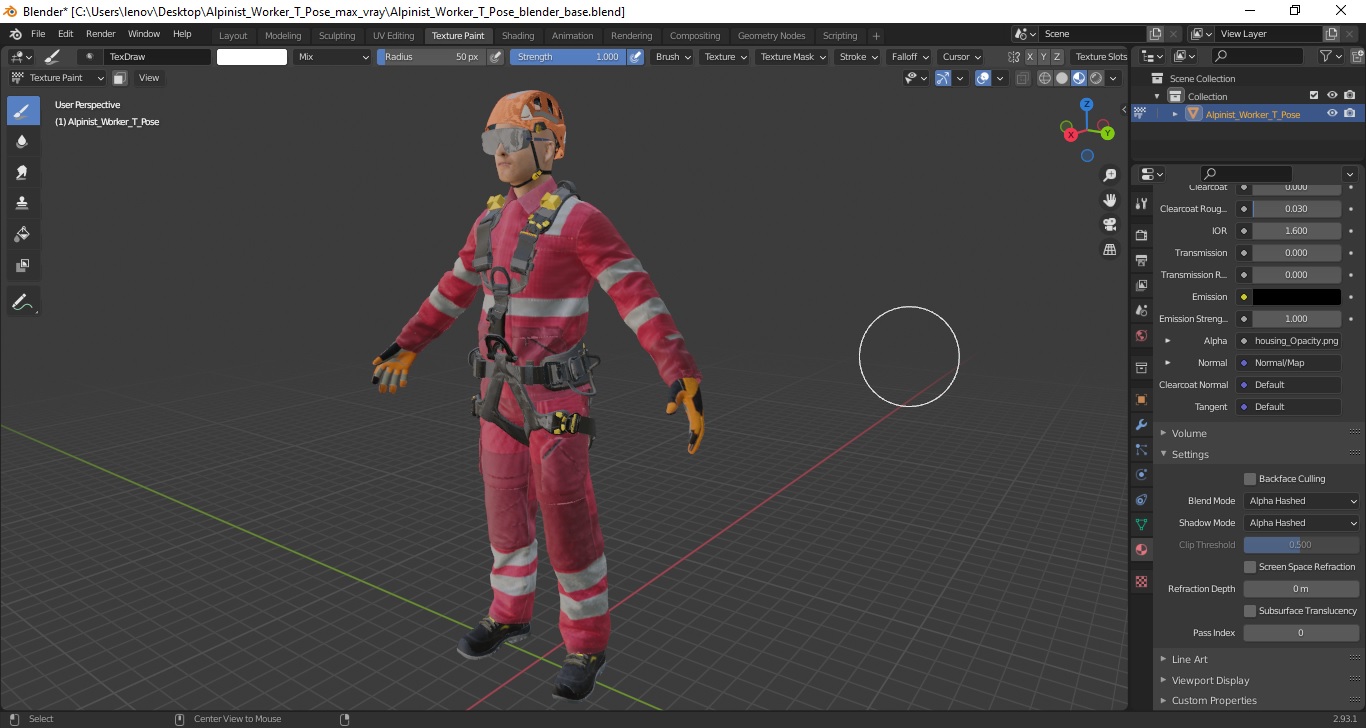This screenshot has height=728, width=1366.
Task: Expand Alpinist_Worker_T_Pose tree item
Action: tap(1175, 114)
